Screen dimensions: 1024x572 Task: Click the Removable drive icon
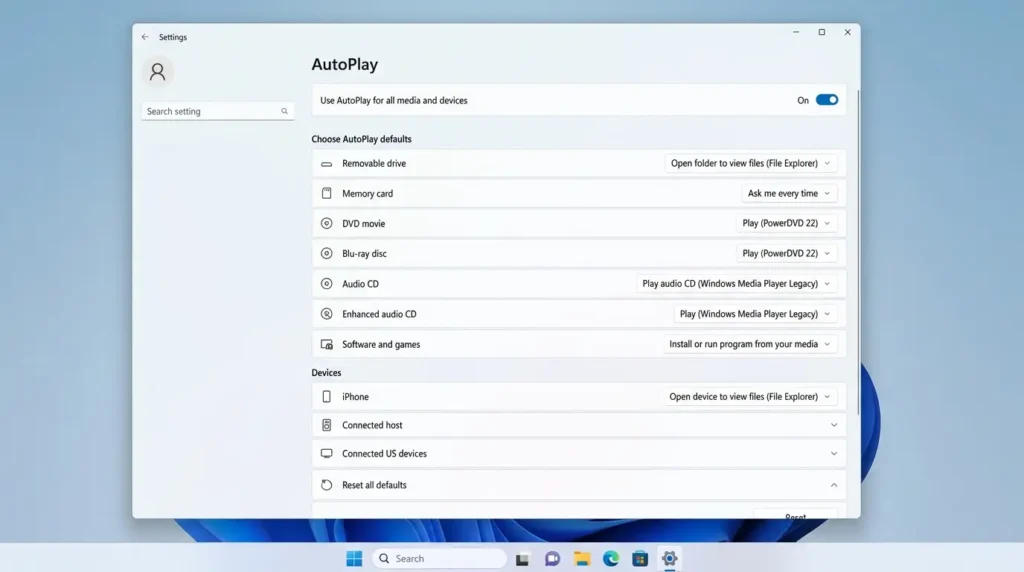[x=327, y=164]
